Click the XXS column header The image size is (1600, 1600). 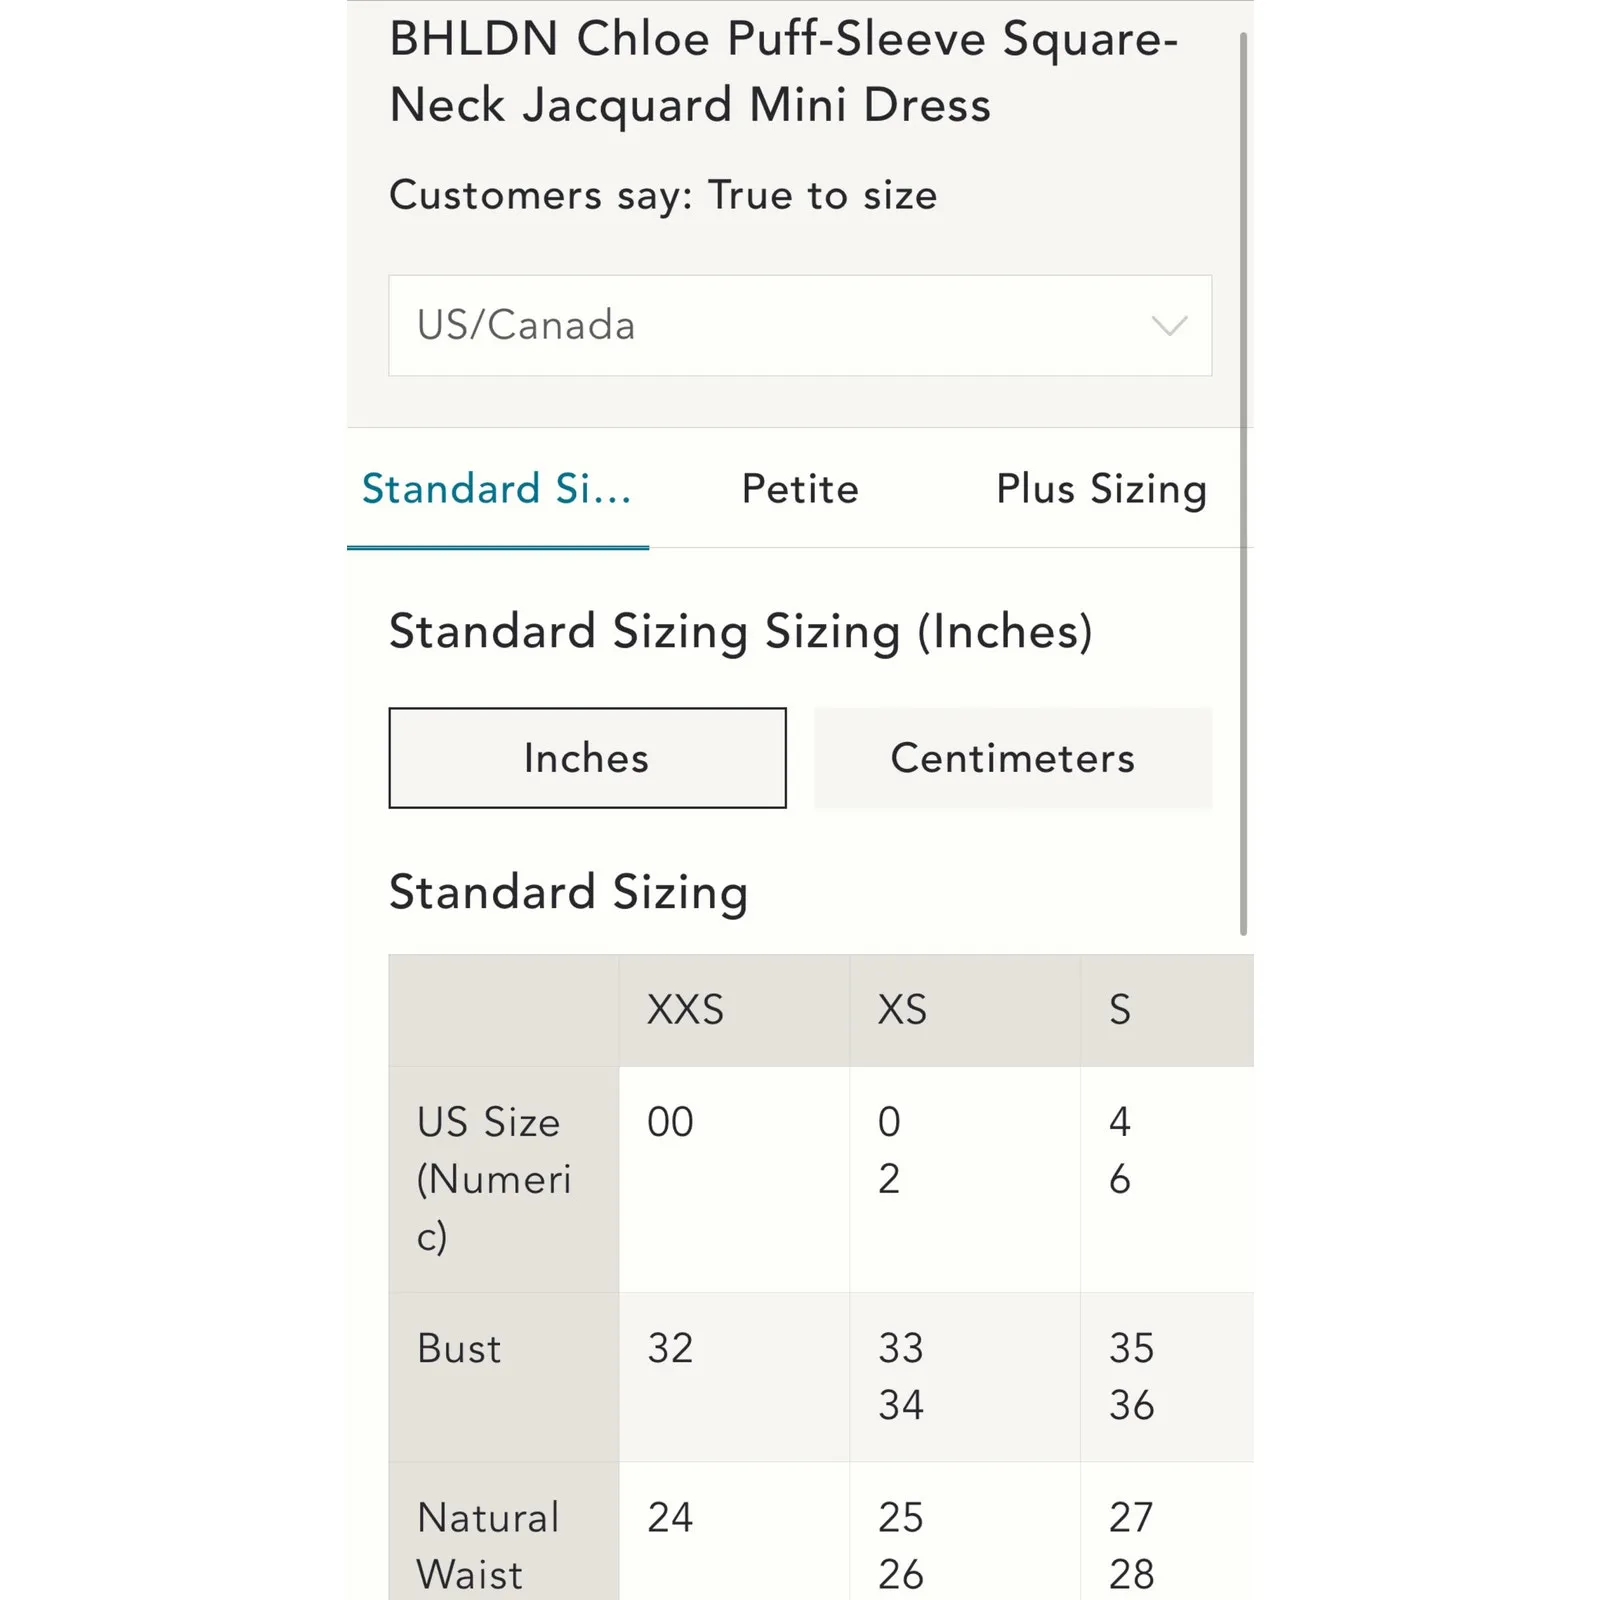coord(686,1010)
